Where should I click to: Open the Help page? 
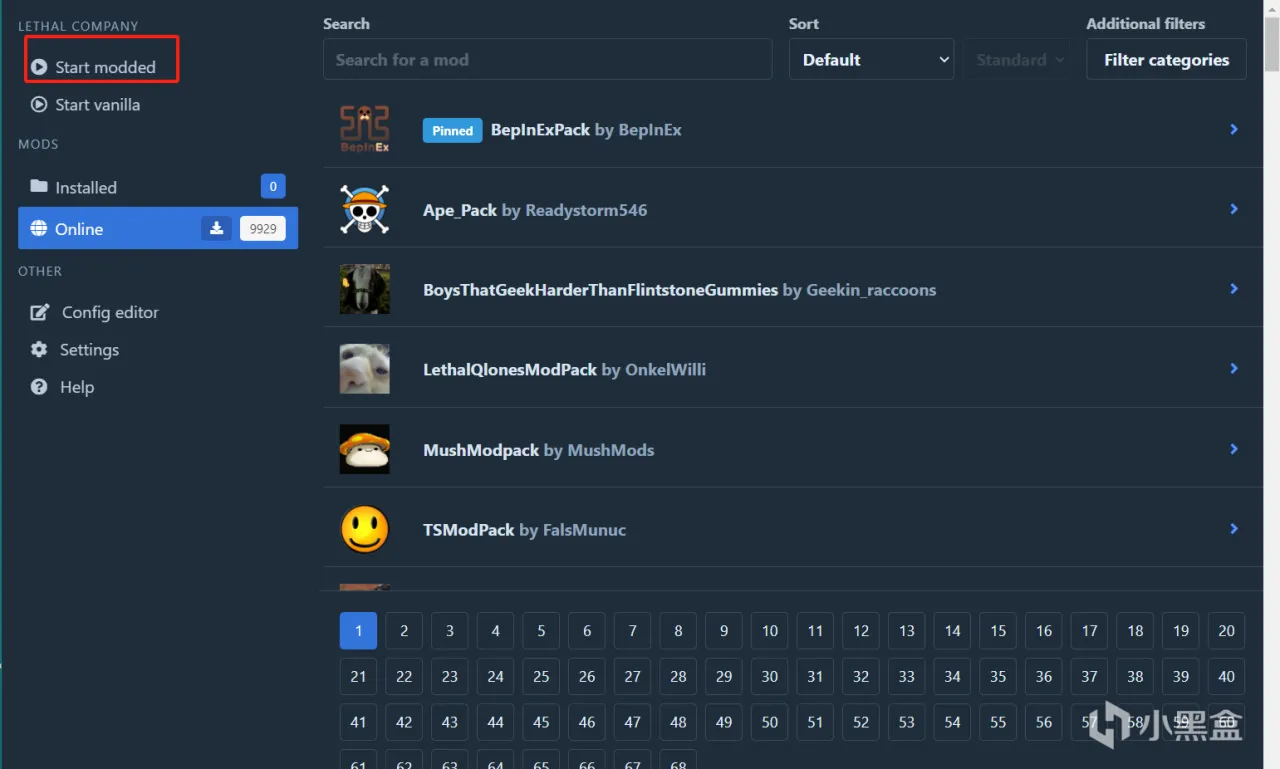pos(76,387)
